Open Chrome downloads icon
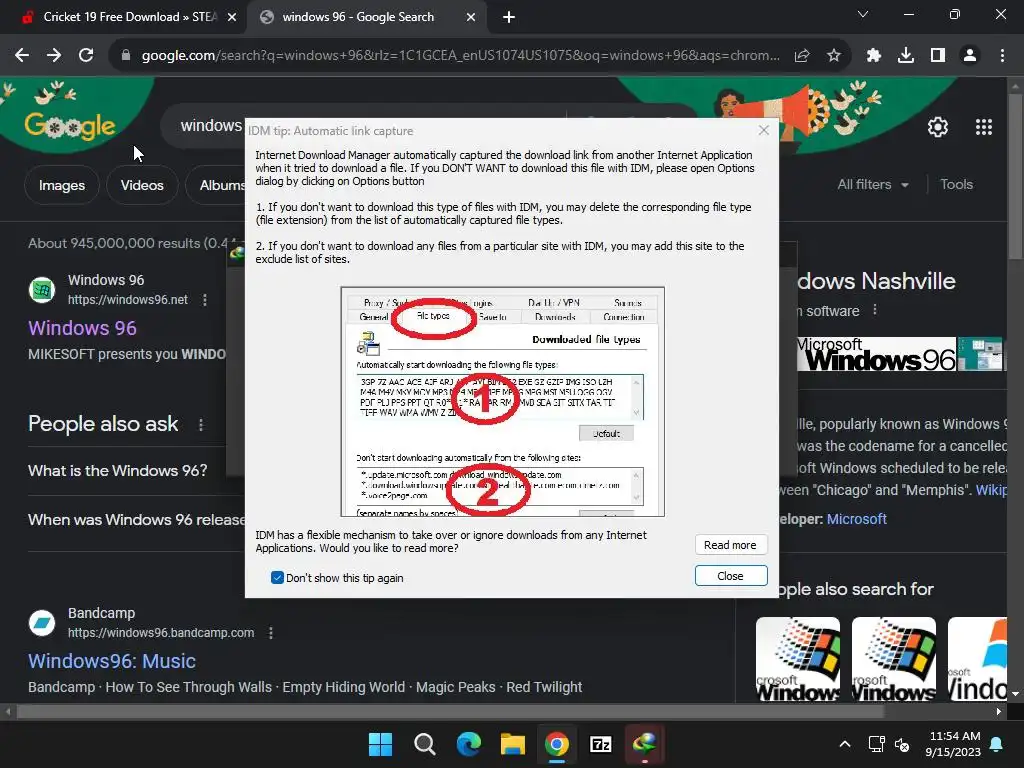Viewport: 1024px width, 768px height. tap(906, 56)
